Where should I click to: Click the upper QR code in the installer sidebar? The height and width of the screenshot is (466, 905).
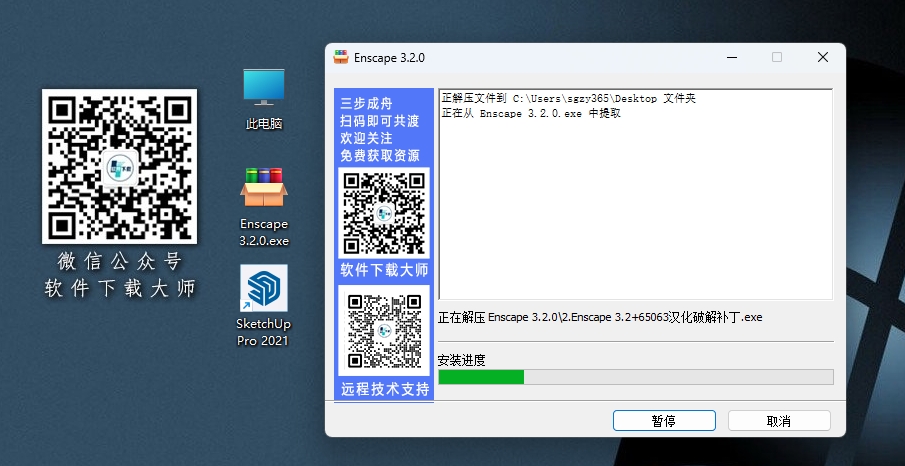click(384, 213)
